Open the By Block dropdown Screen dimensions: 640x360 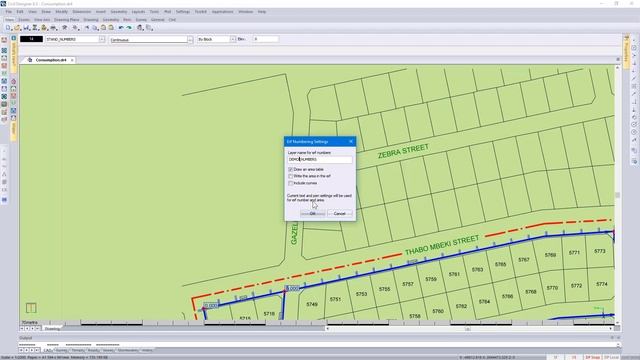[x=233, y=39]
